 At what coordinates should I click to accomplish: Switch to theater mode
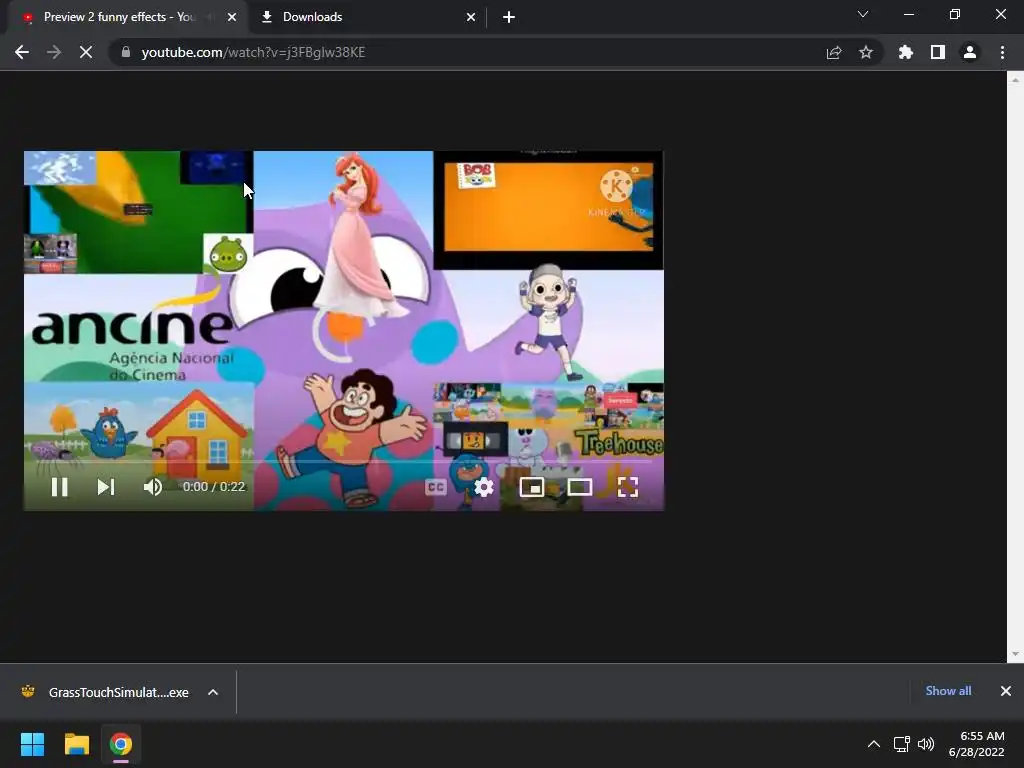click(579, 487)
